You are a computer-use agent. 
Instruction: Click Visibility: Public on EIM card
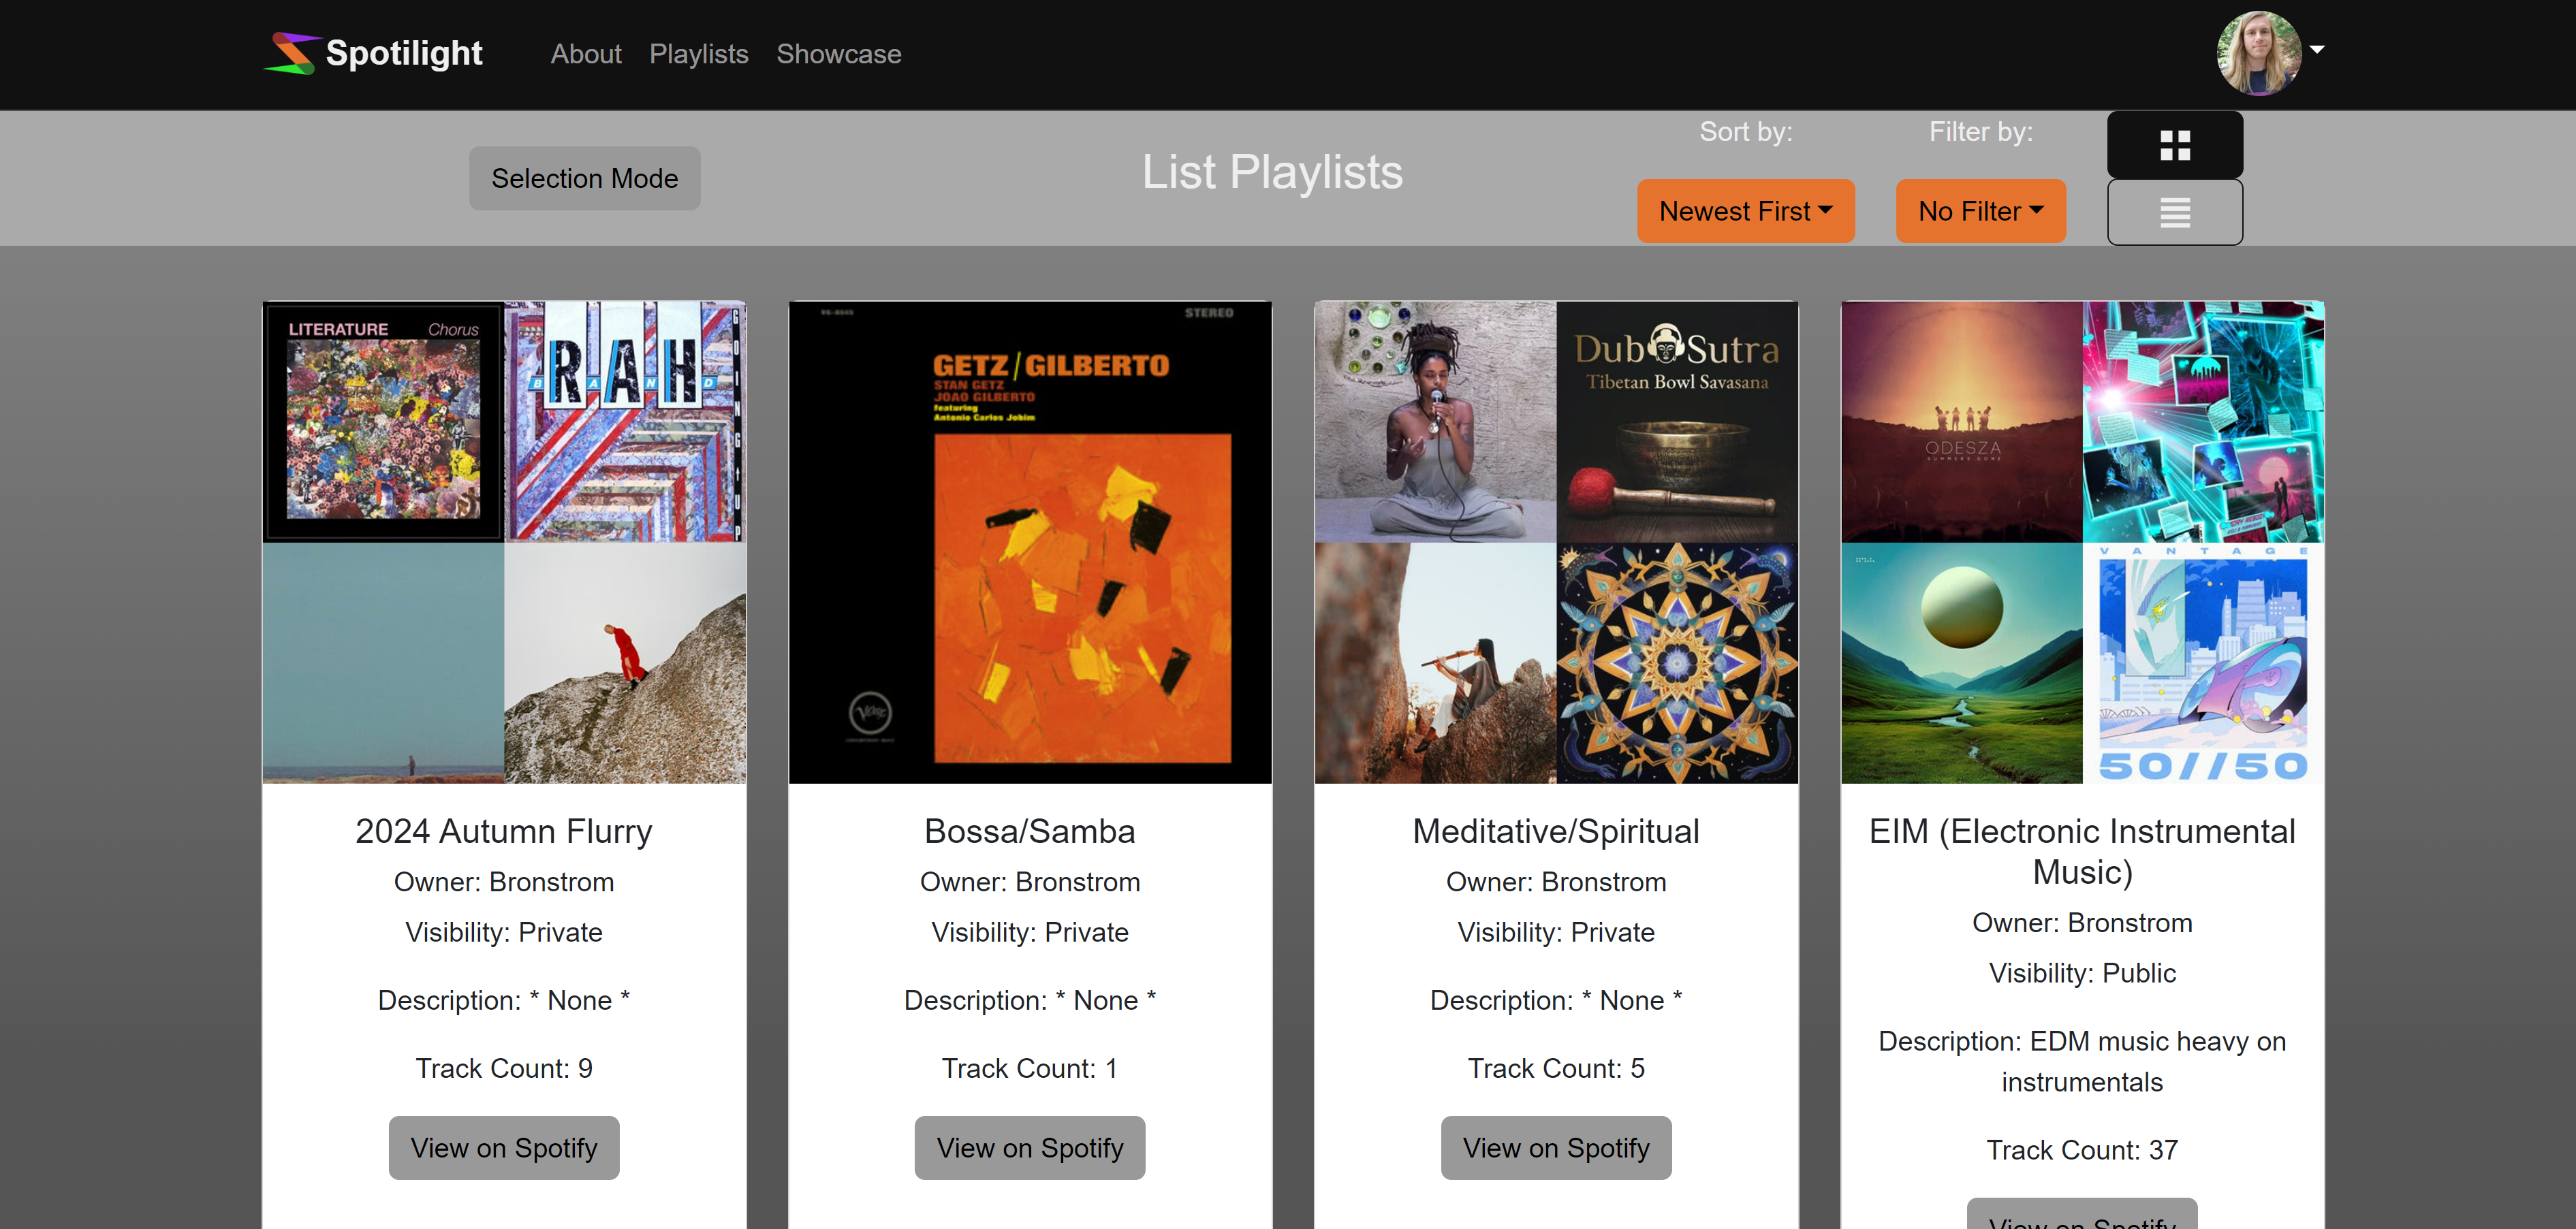coord(2082,973)
